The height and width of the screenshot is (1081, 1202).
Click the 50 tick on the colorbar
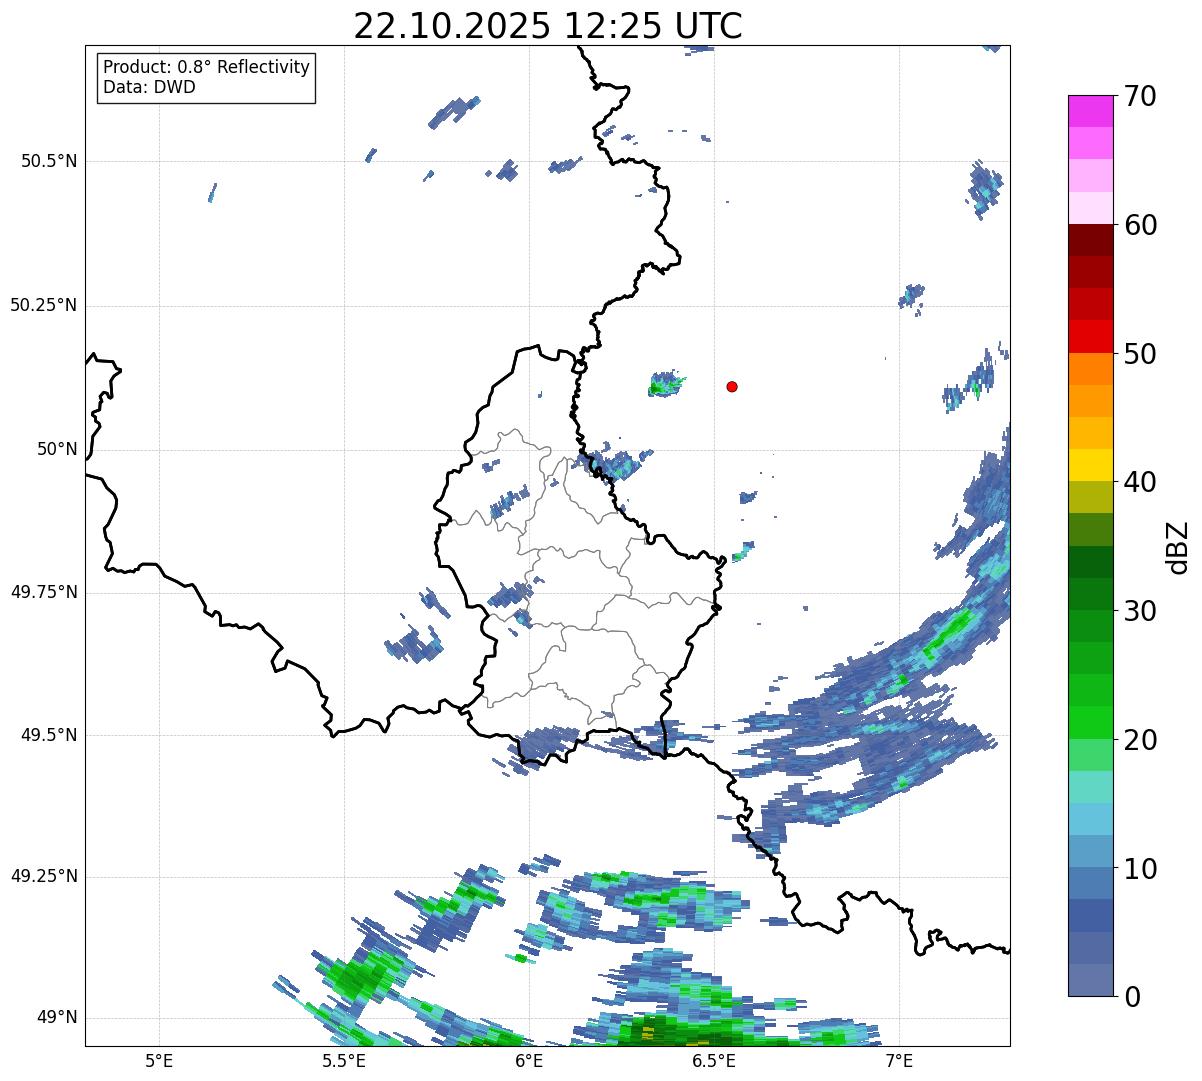pos(1140,354)
